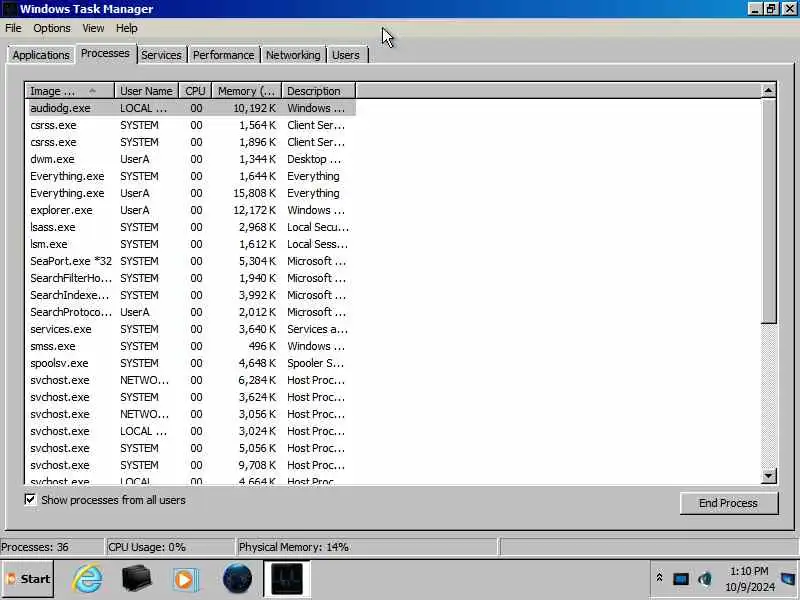Click the Show desktop icon in tray corner
The height and width of the screenshot is (600, 800).
coord(789,579)
